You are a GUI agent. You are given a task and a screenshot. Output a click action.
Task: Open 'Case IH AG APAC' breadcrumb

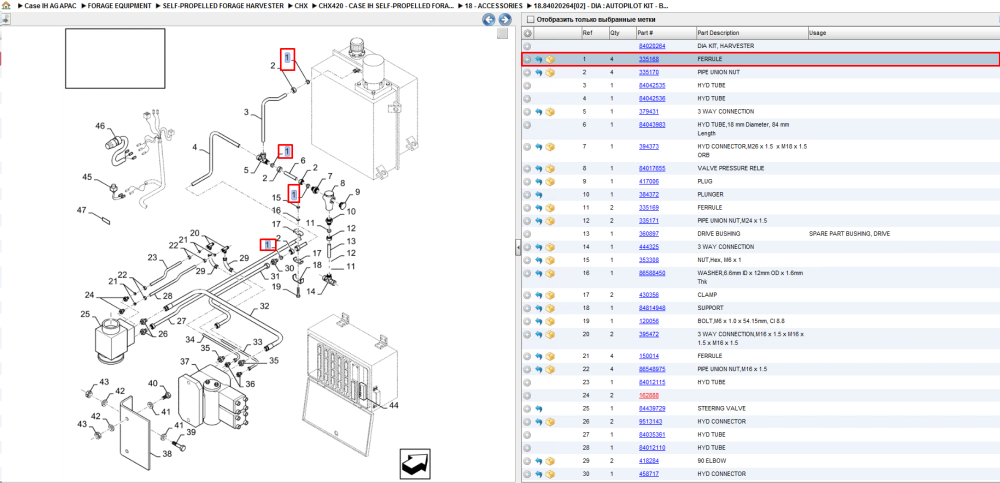(x=50, y=5)
